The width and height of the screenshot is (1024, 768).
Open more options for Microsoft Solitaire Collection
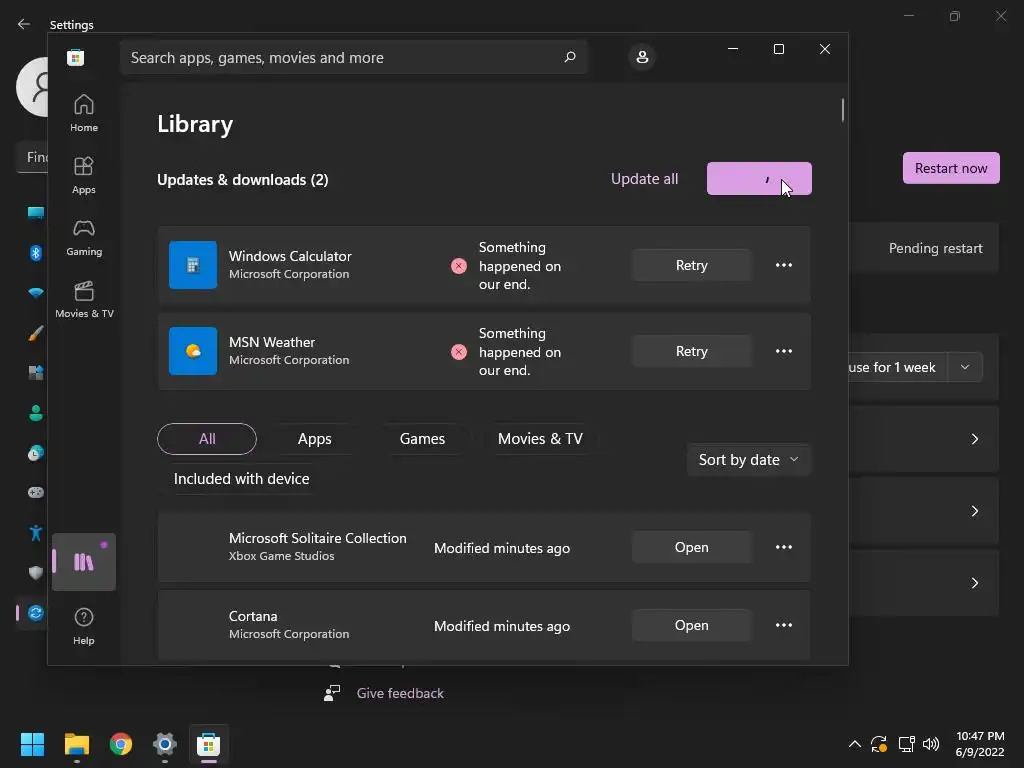(784, 547)
